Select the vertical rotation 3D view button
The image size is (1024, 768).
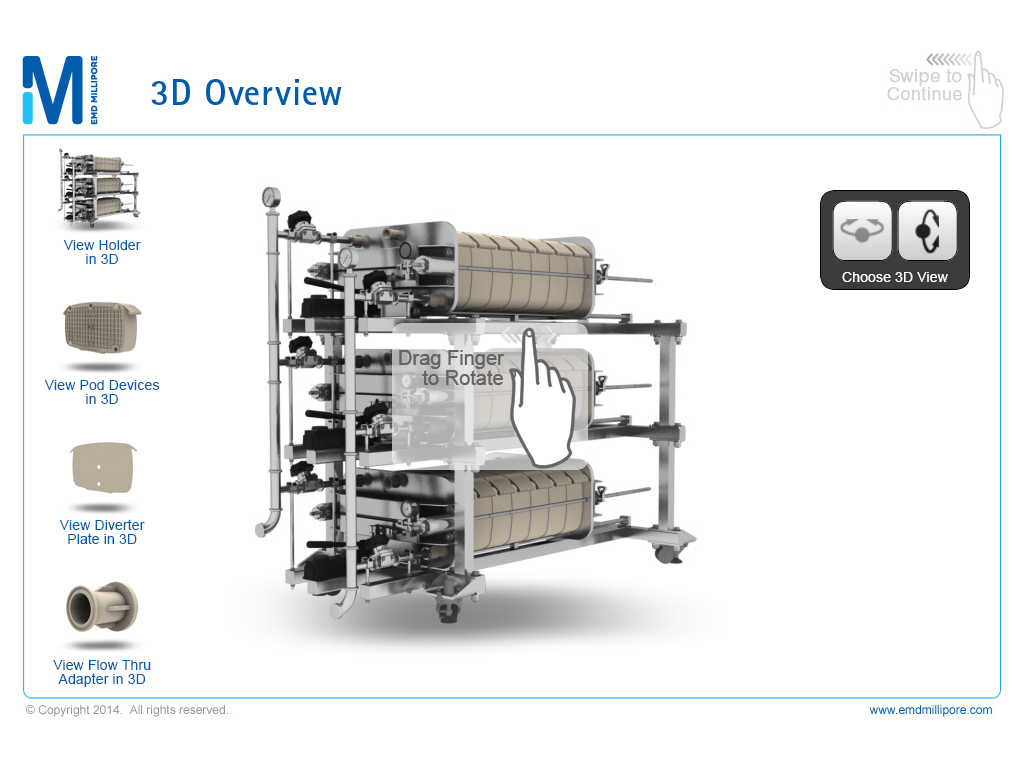coord(927,231)
